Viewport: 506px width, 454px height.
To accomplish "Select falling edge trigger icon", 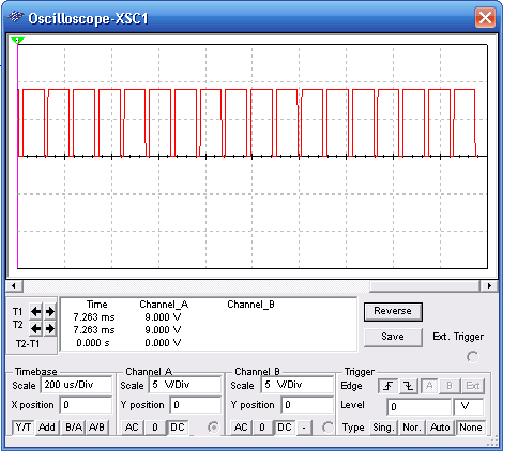I will (408, 386).
